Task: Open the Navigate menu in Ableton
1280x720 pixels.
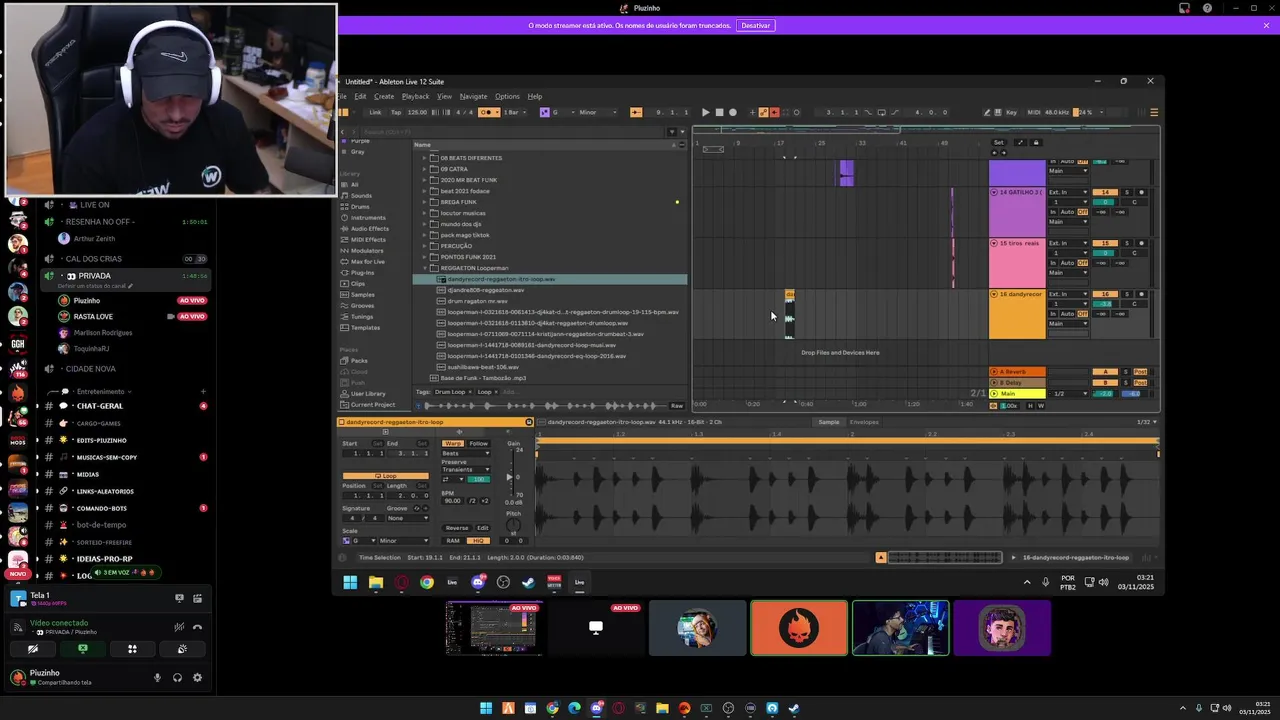Action: tap(473, 97)
